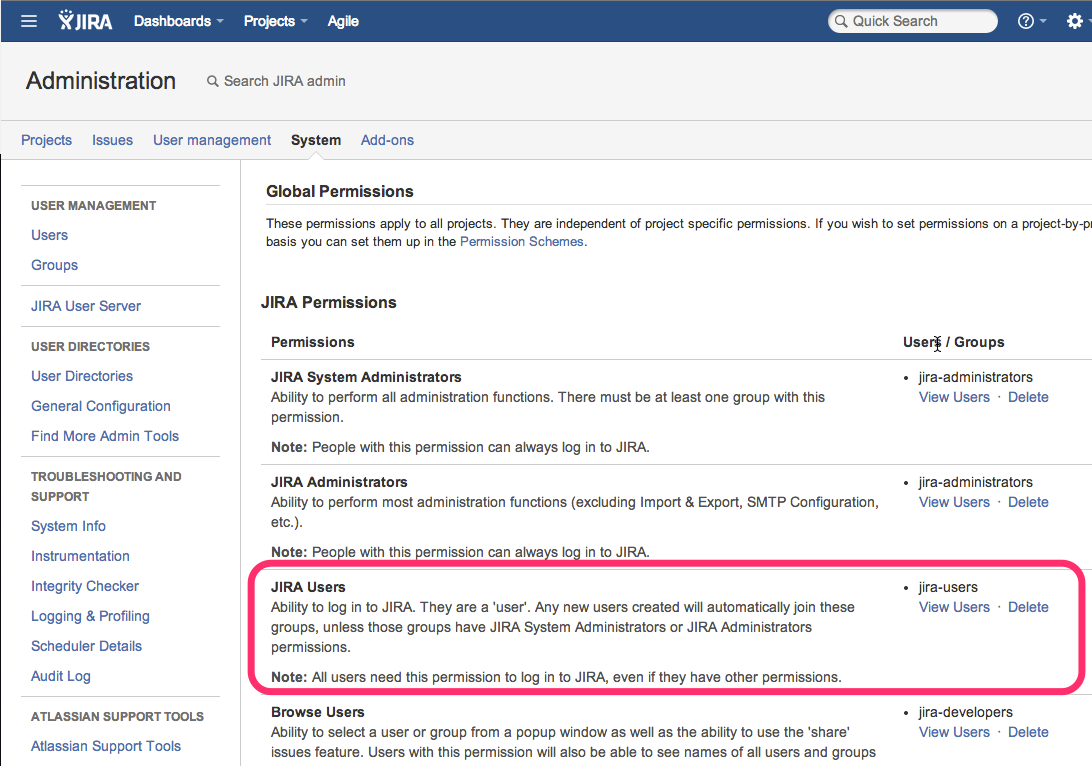Click the JIRA System Administrators title

[366, 377]
